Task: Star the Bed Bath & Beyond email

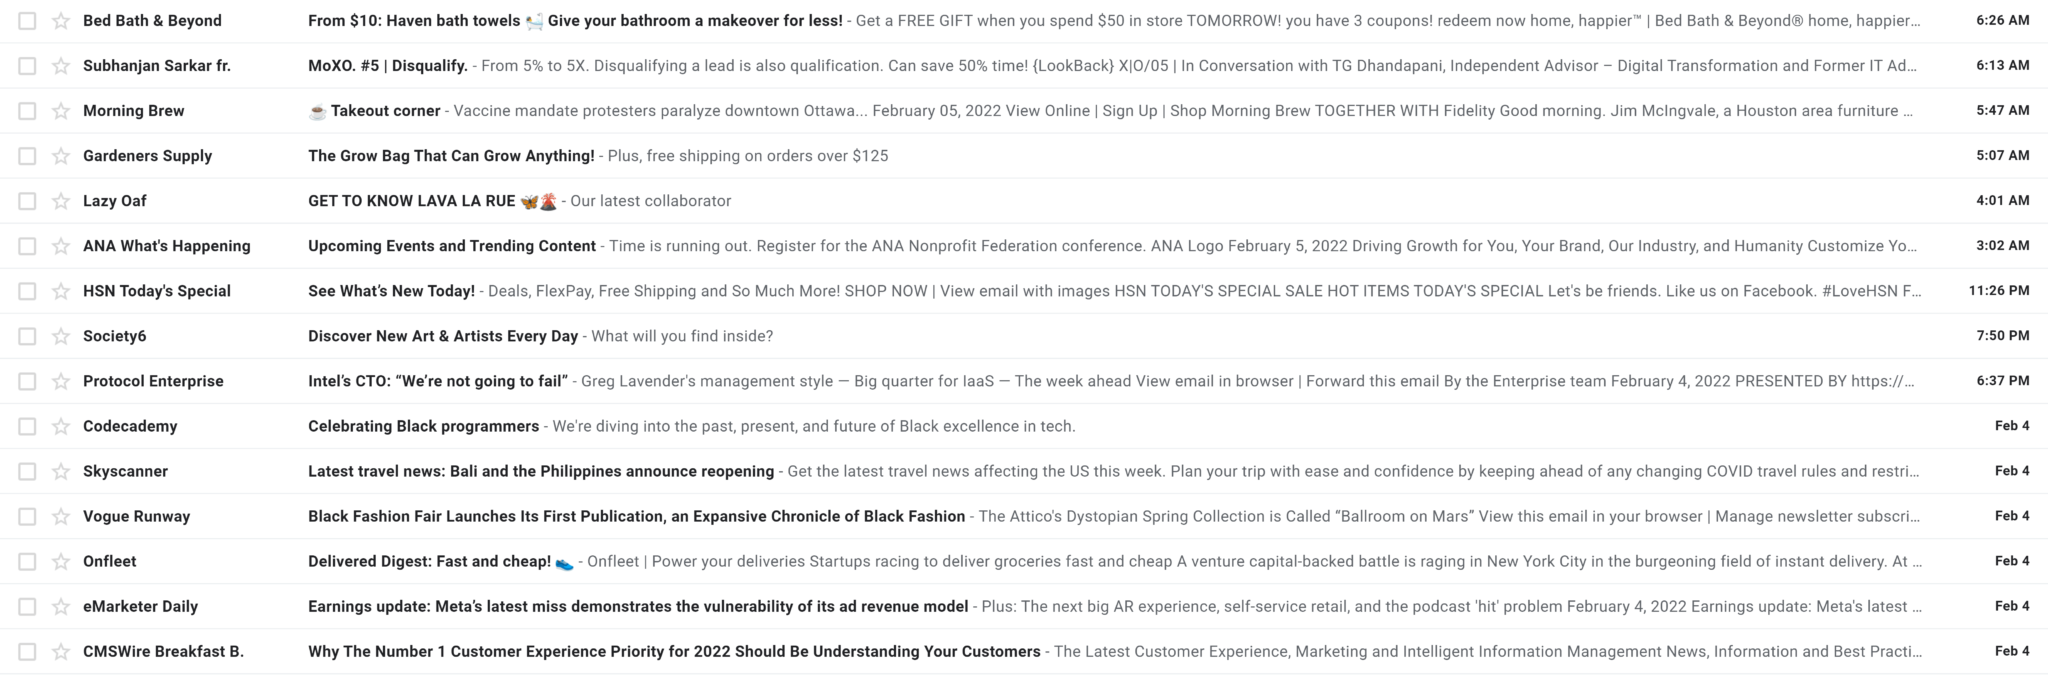Action: [61, 21]
